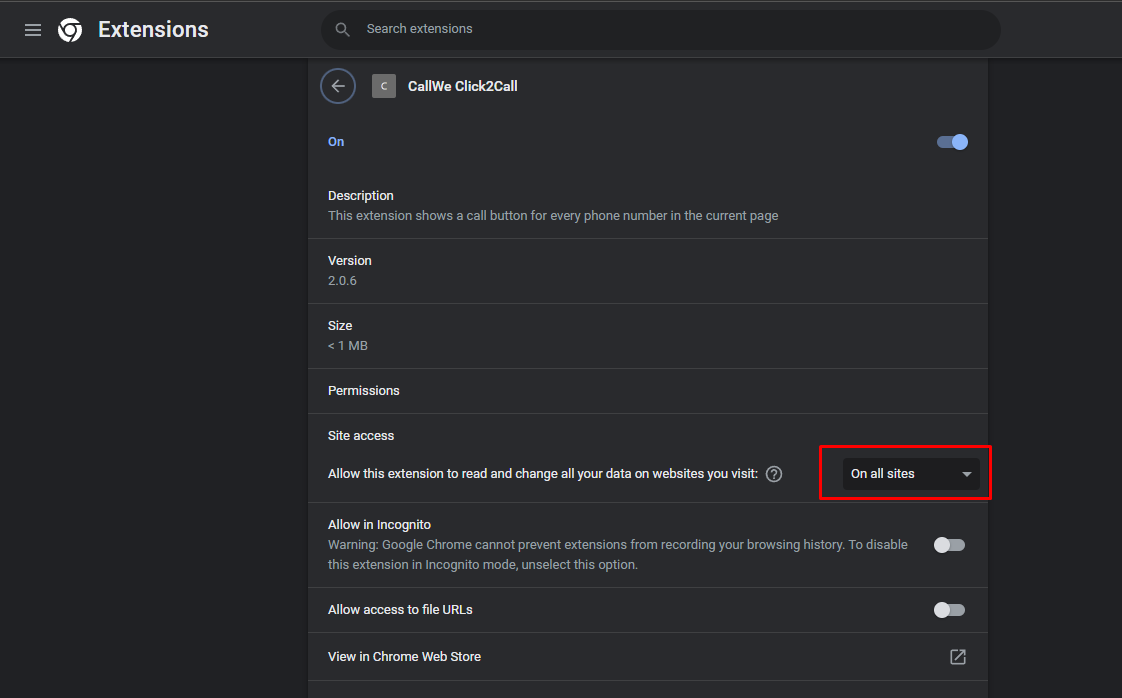The image size is (1122, 698).
Task: Click the CallWe Click2Call name heading
Action: (x=462, y=86)
